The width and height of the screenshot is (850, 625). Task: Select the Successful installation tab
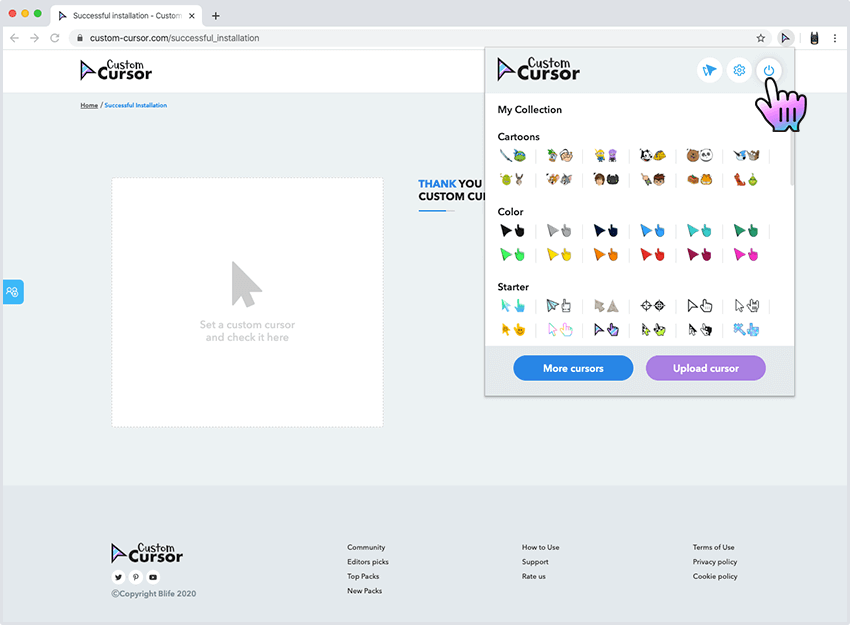(x=126, y=16)
